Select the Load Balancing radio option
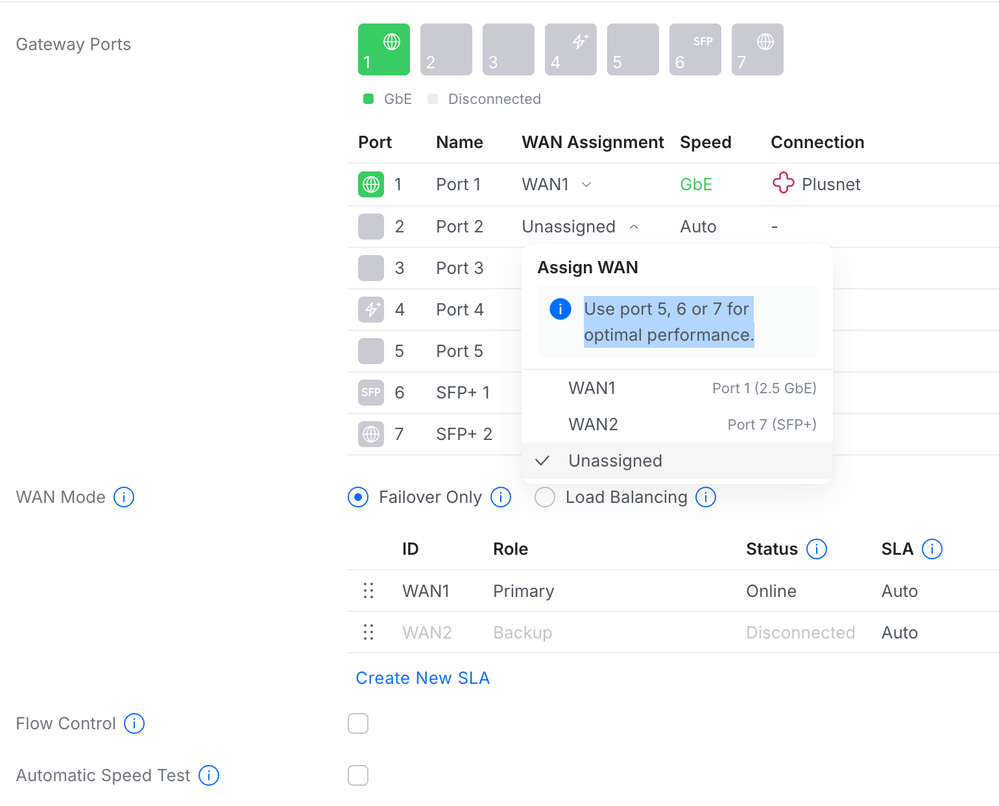This screenshot has width=999, height=806. pos(545,497)
